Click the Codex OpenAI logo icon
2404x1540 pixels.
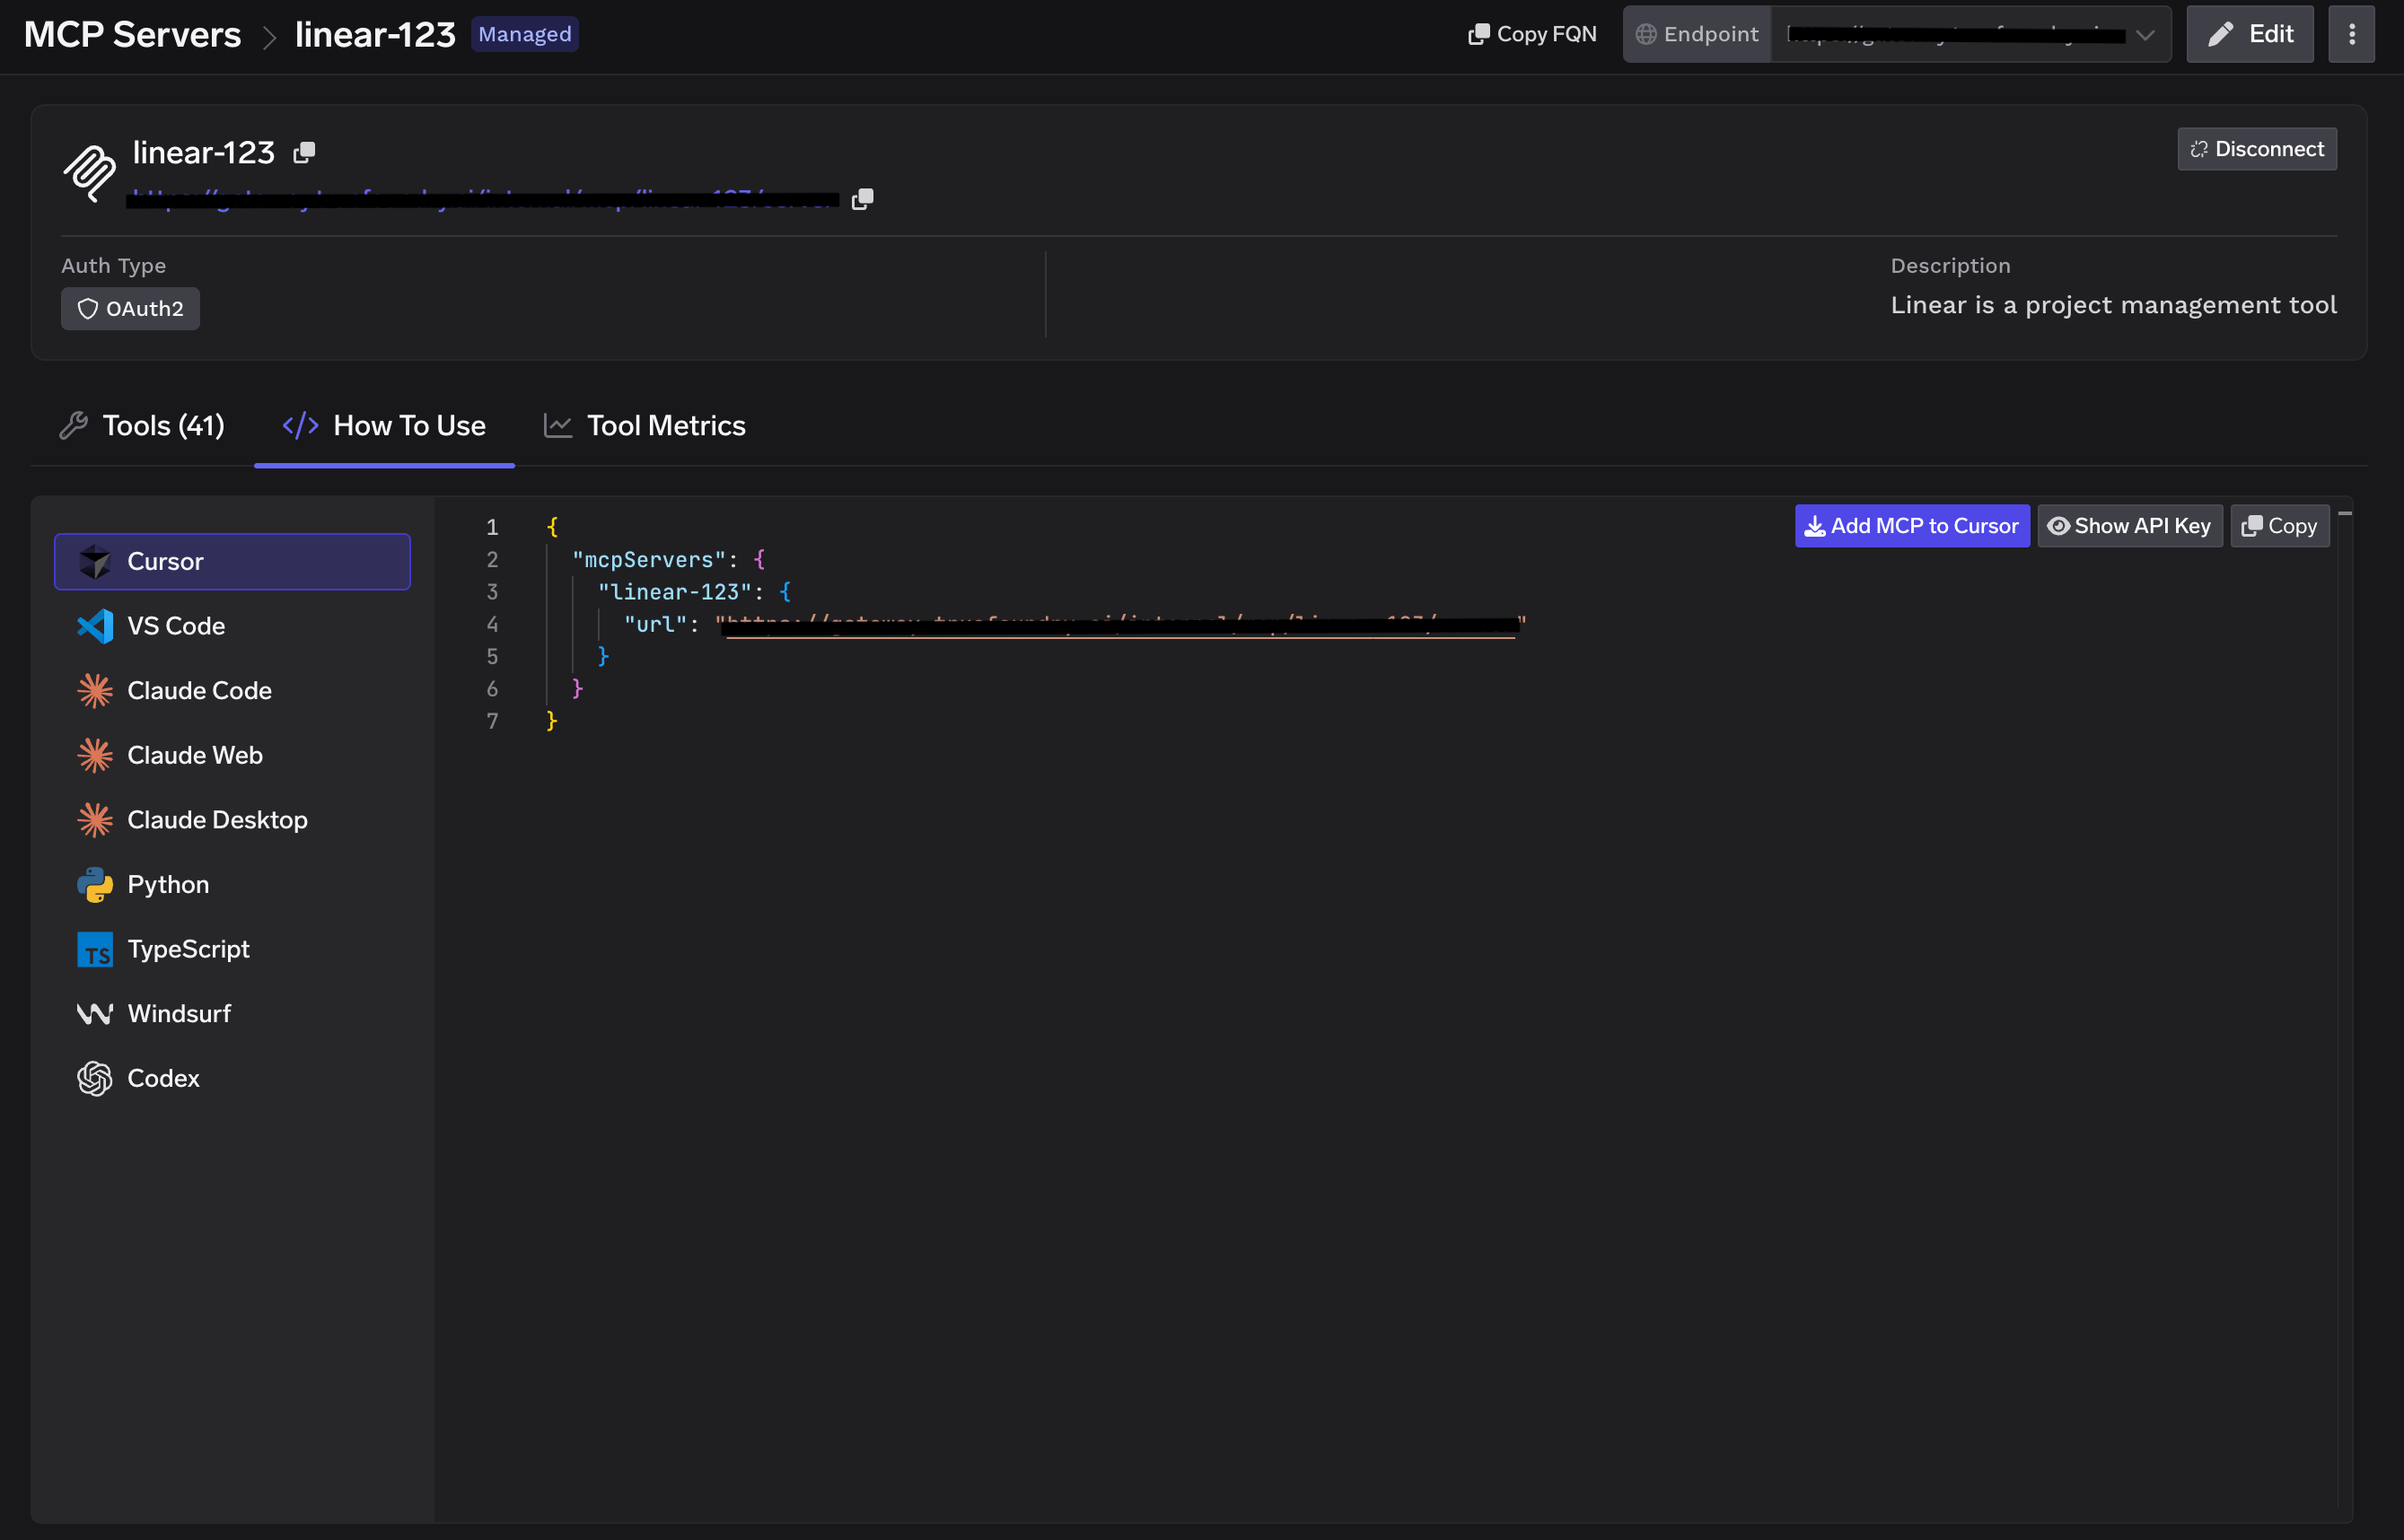coord(95,1078)
